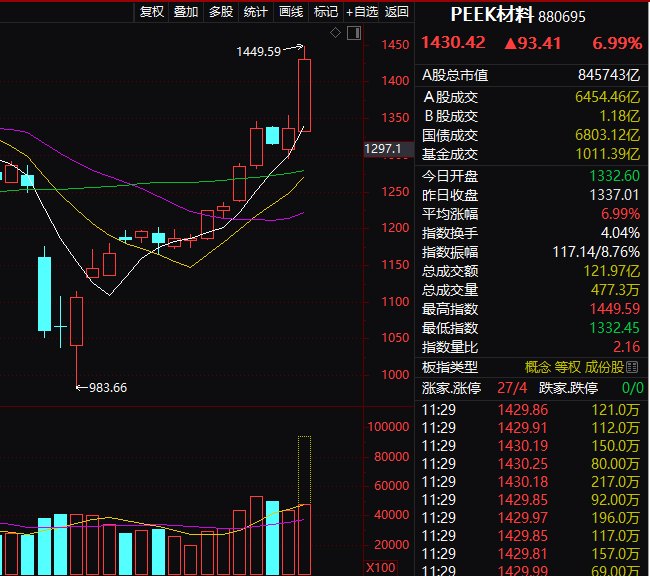
Task: Activate the 画线 drawing tool
Action: pyautogui.click(x=291, y=12)
